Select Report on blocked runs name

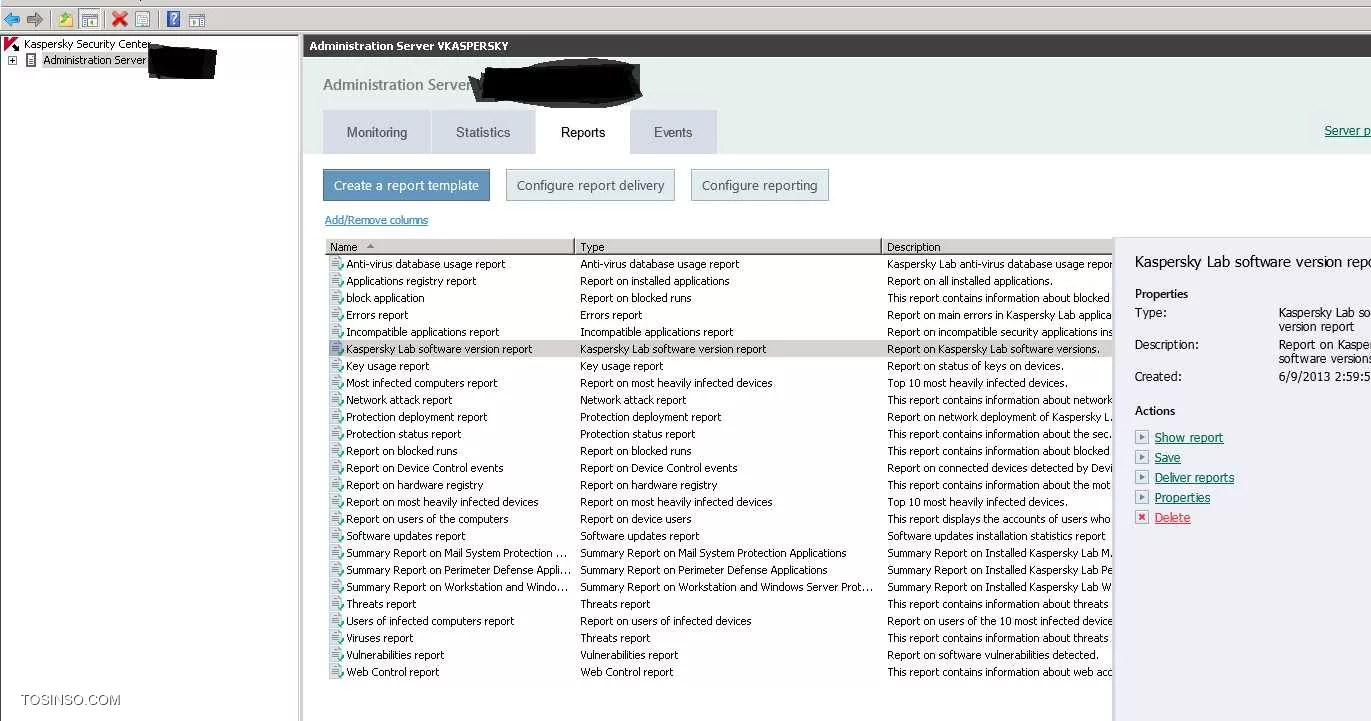click(x=402, y=451)
